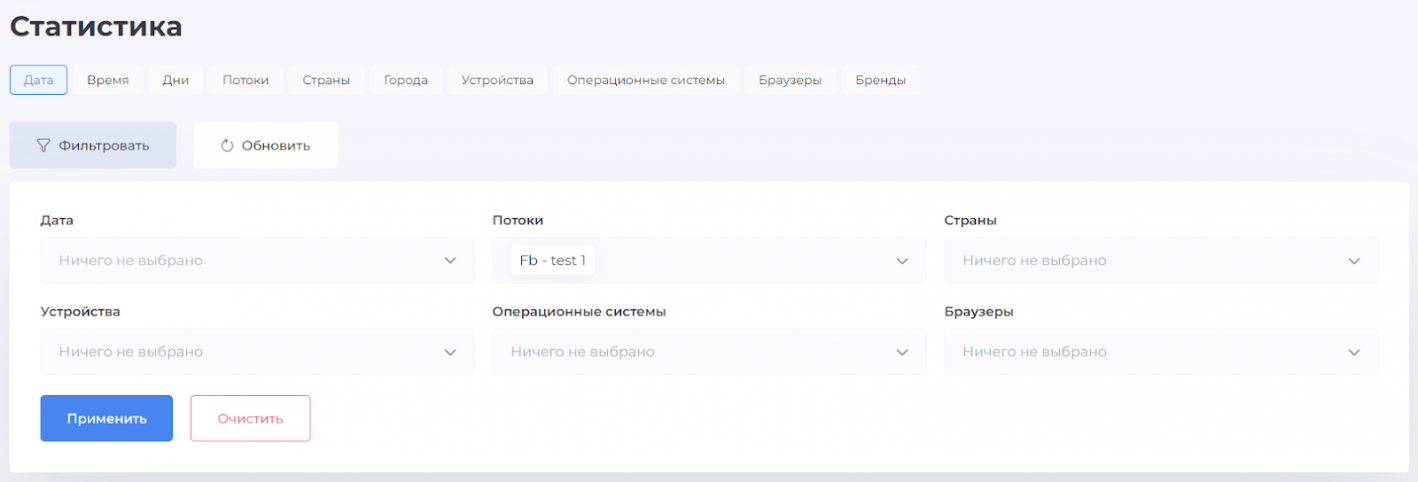Switch to the Браузеры tab
This screenshot has width=1418, height=482.
tap(790, 80)
